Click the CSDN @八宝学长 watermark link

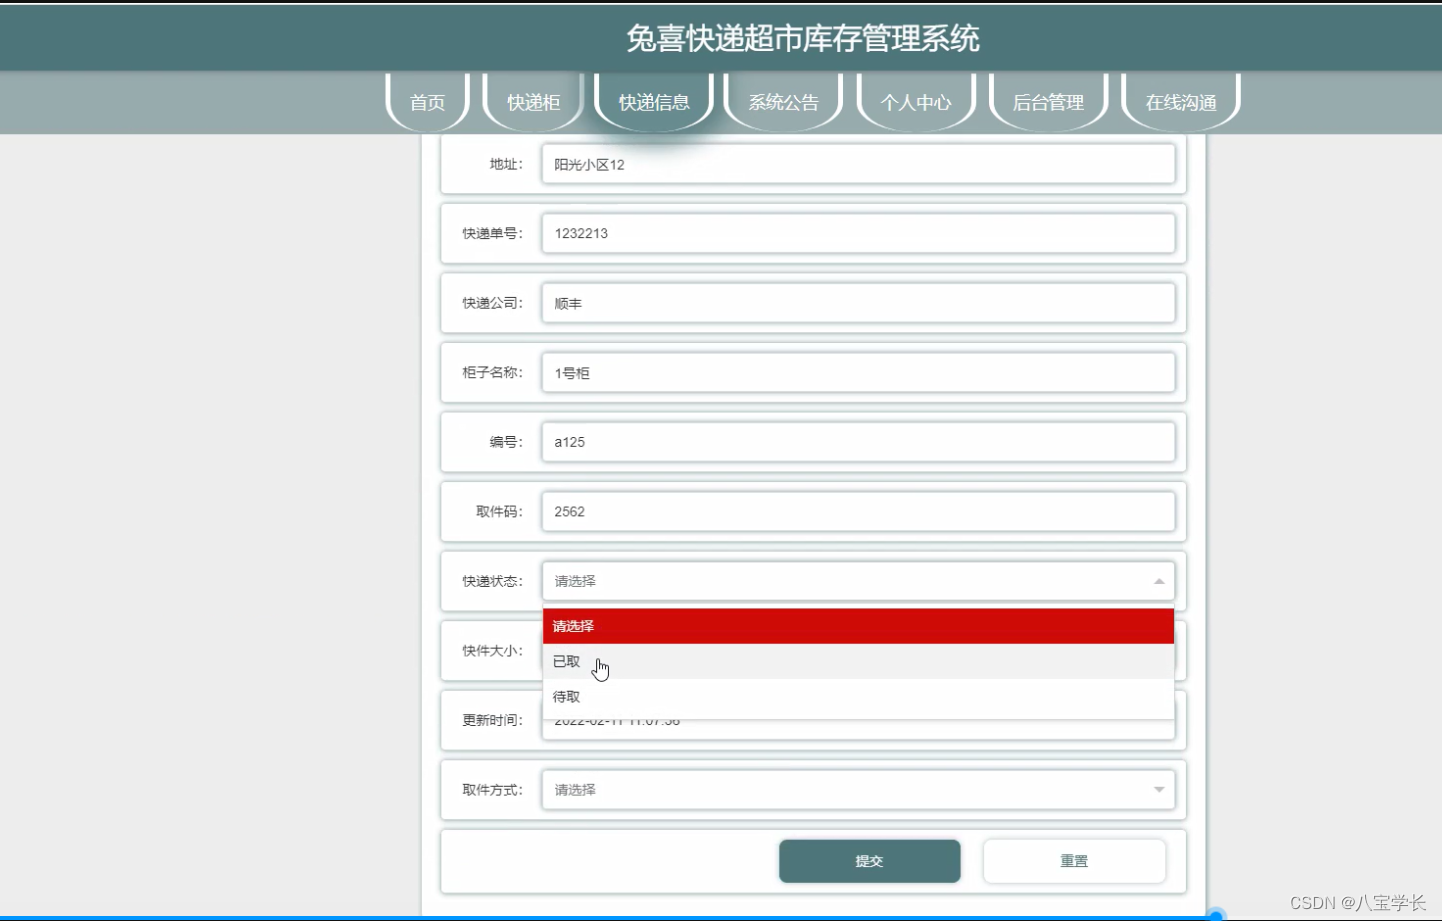point(1358,901)
